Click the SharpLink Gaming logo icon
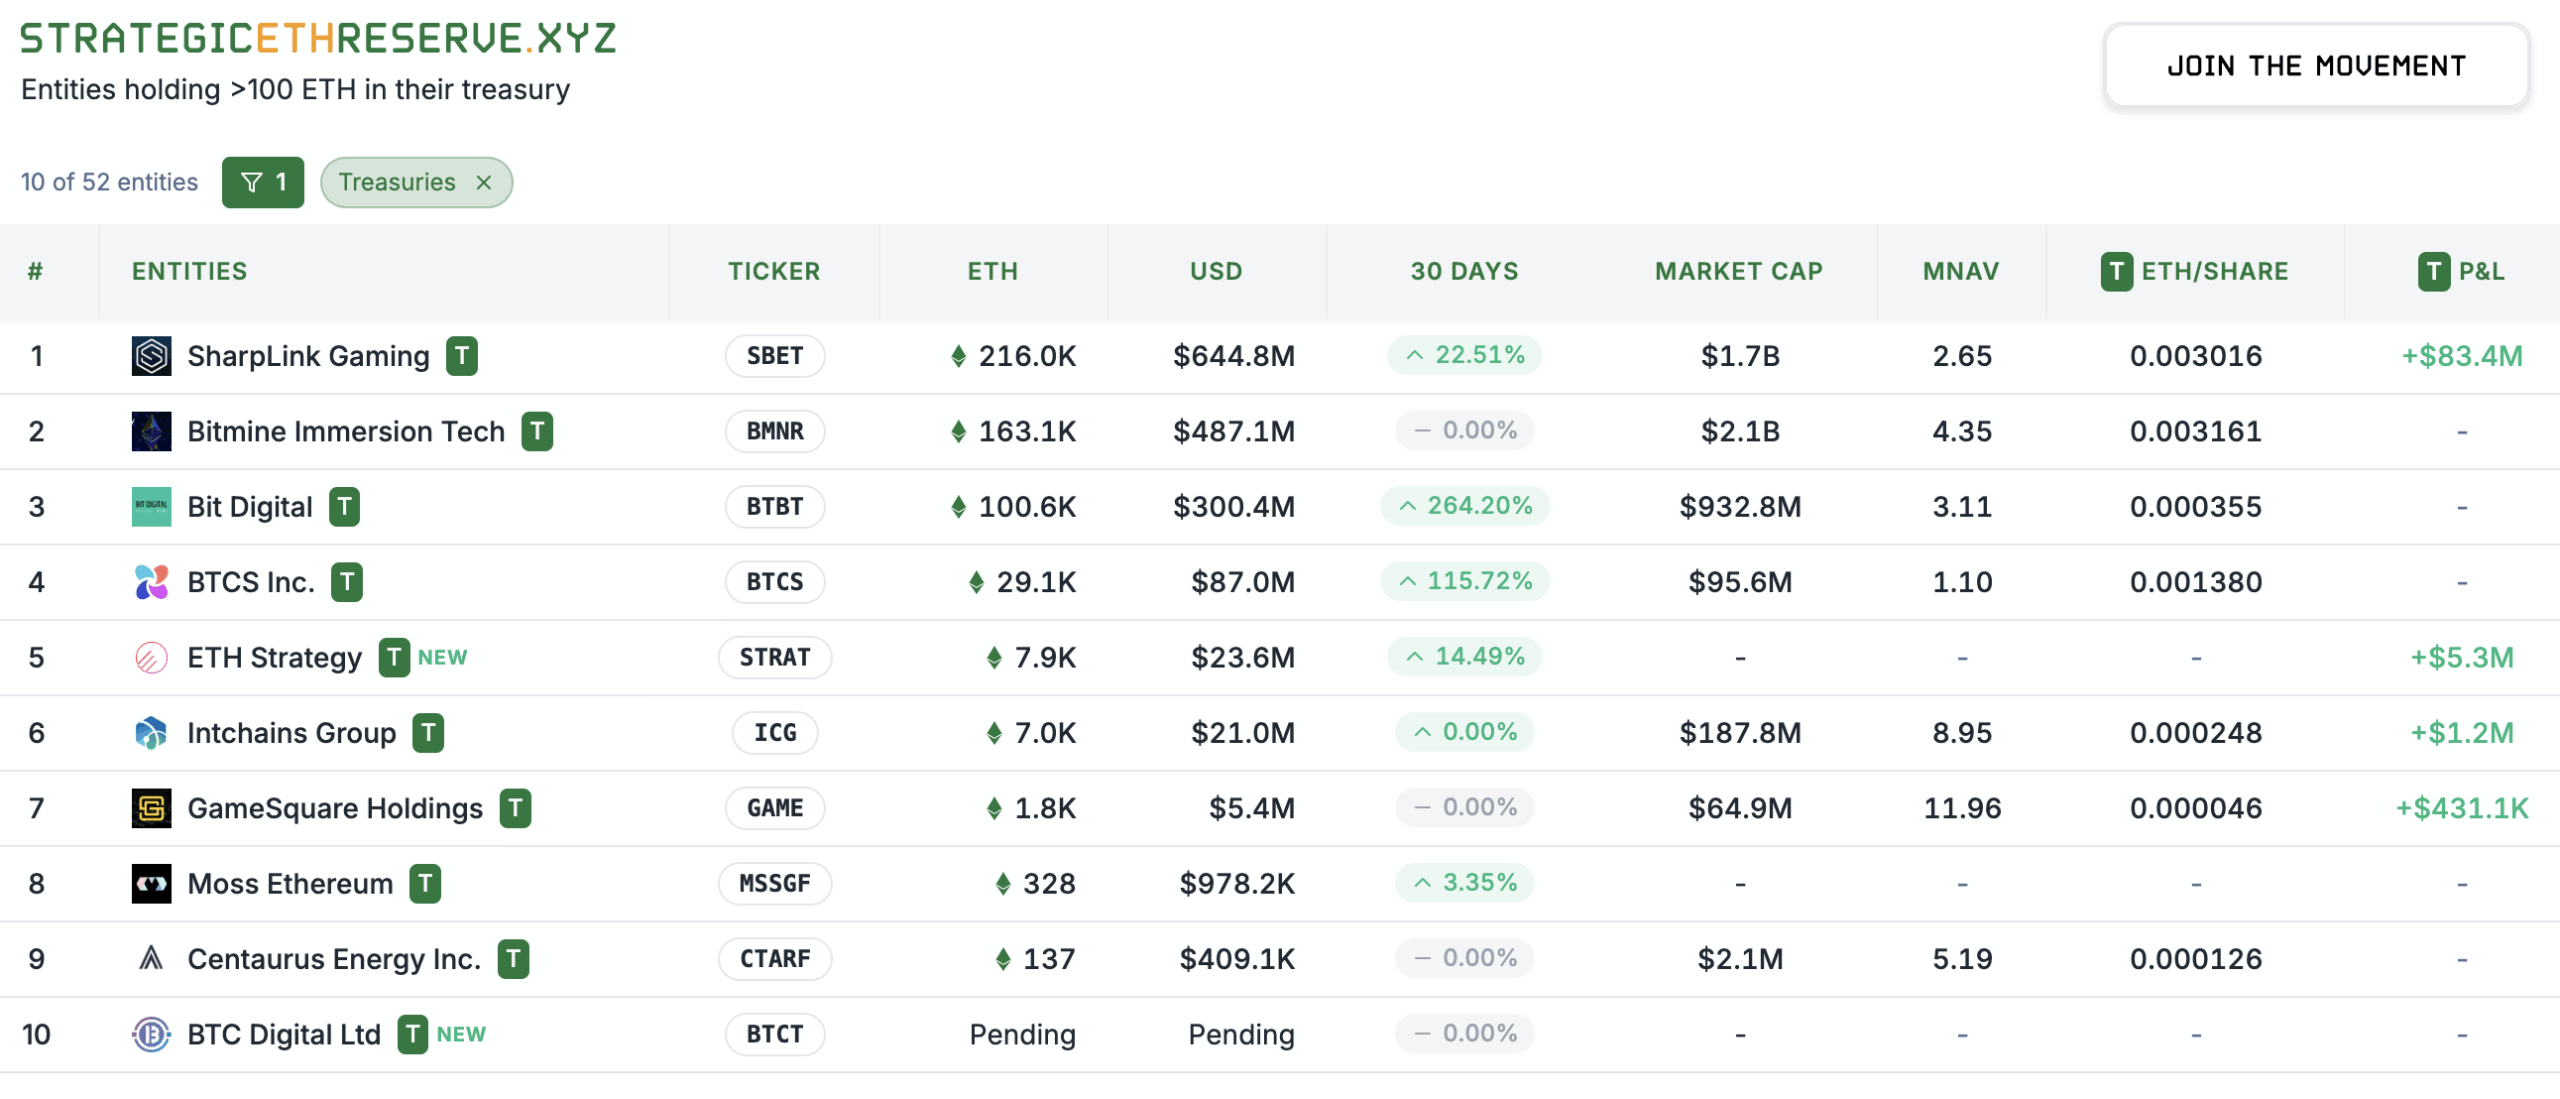 151,356
